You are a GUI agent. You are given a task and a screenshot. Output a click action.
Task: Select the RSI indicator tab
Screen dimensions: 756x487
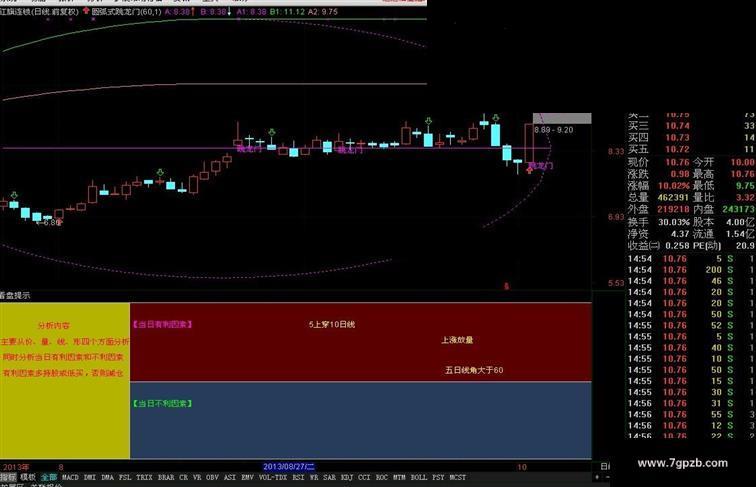point(298,477)
